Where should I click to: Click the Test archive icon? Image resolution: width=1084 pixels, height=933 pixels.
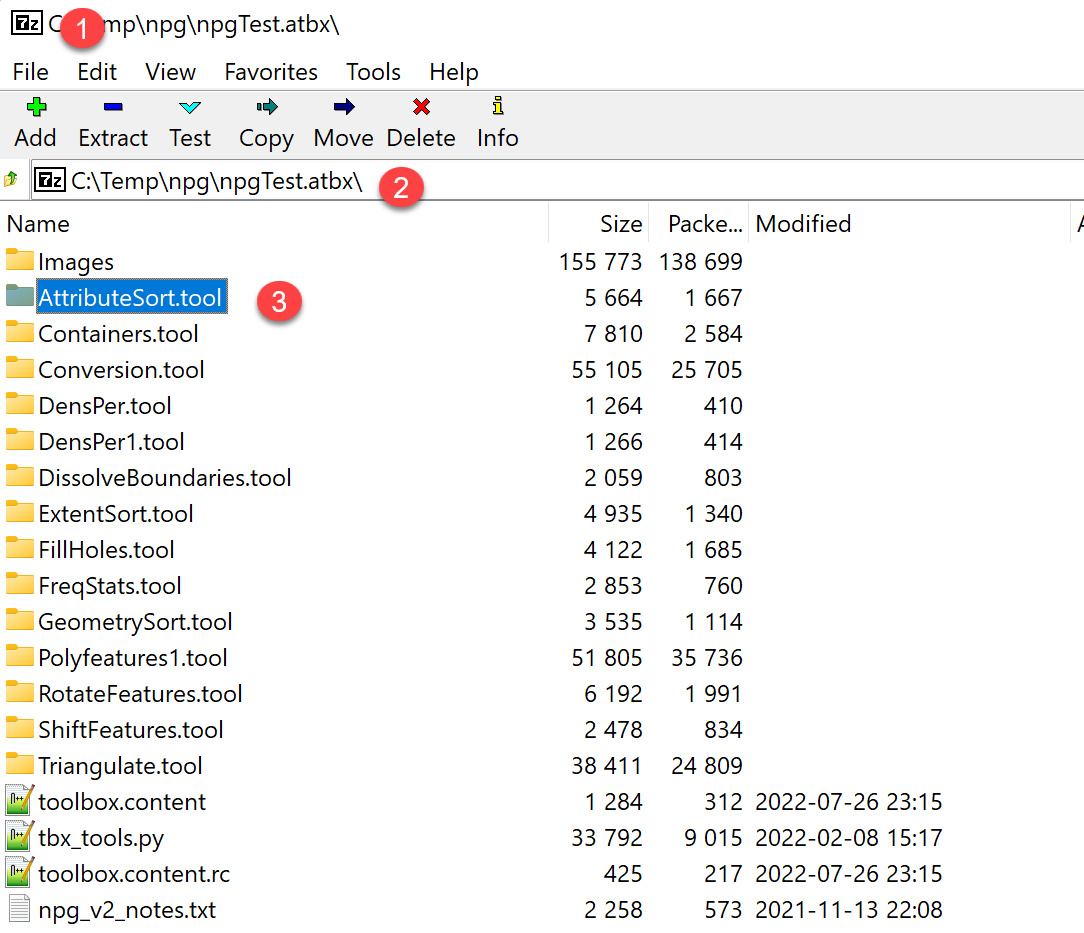(189, 107)
